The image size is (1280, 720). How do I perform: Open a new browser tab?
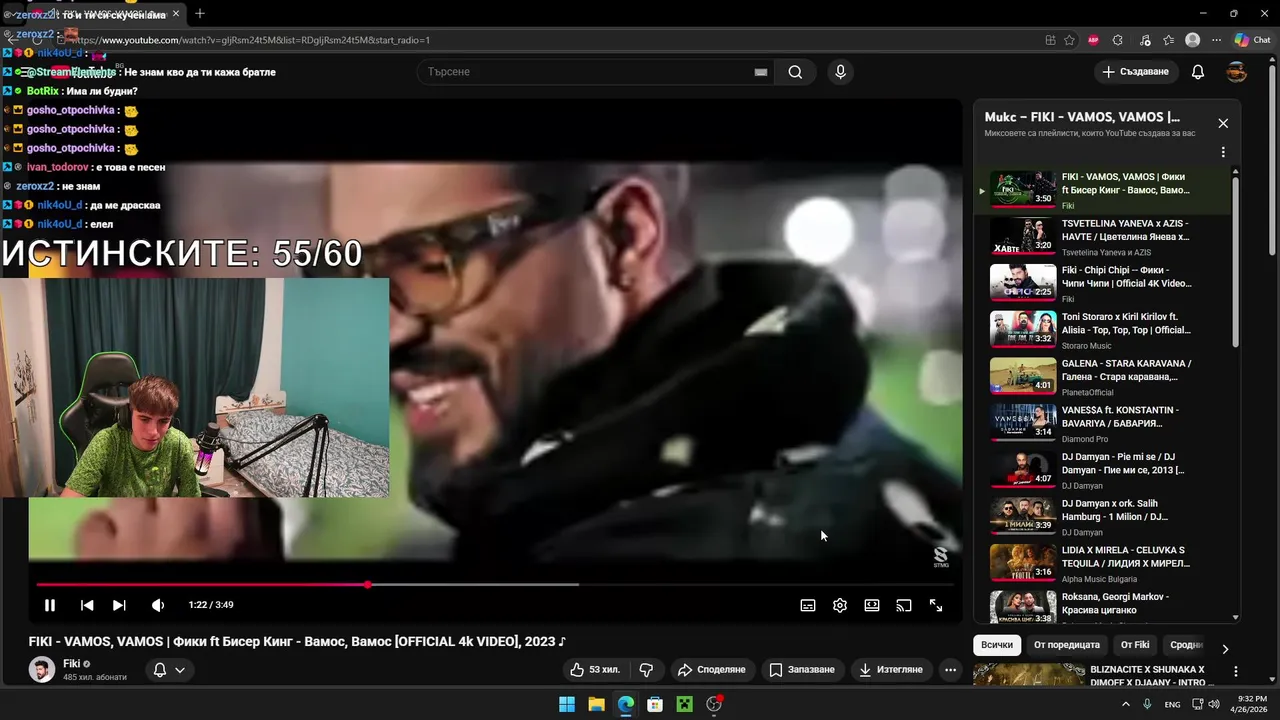click(x=200, y=13)
